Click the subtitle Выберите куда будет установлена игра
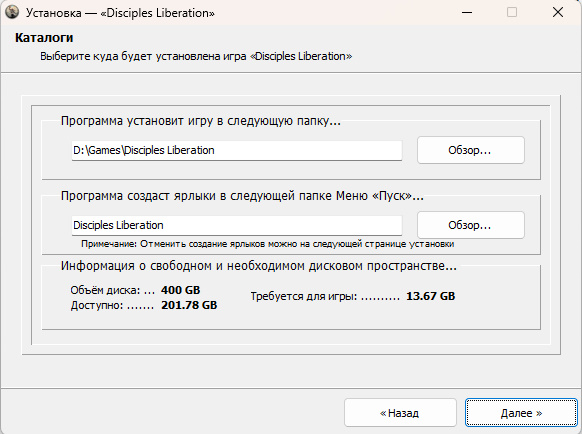The width and height of the screenshot is (582, 434). (196, 56)
